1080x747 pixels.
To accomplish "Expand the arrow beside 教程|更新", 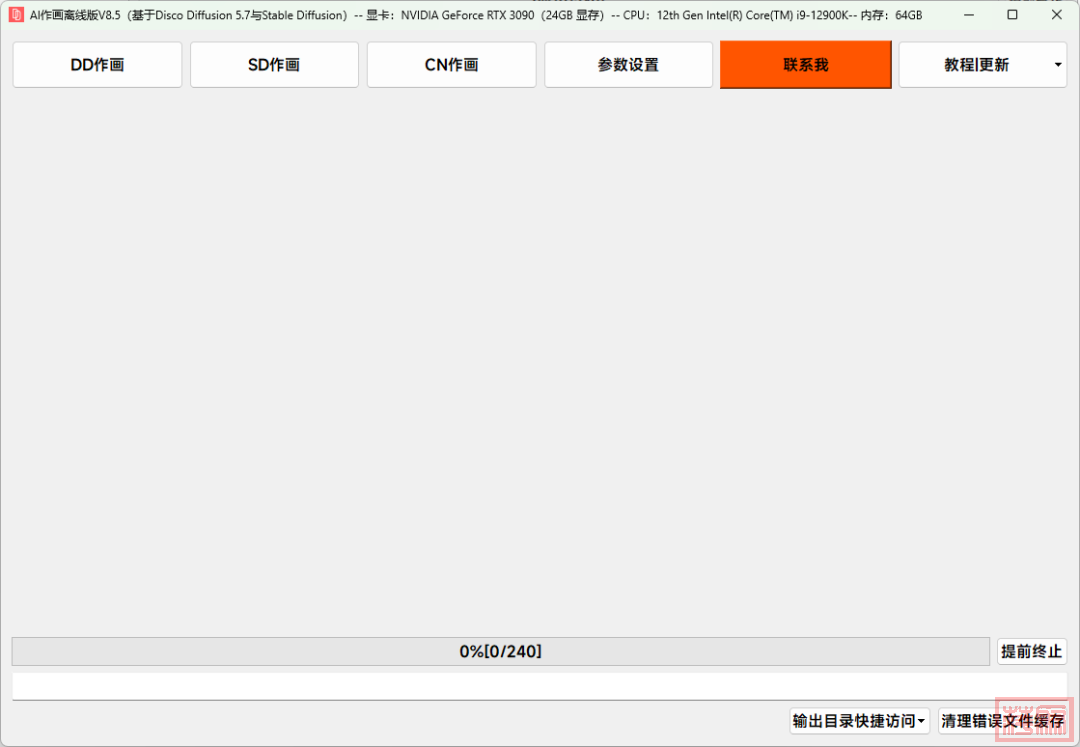I will [x=1058, y=65].
